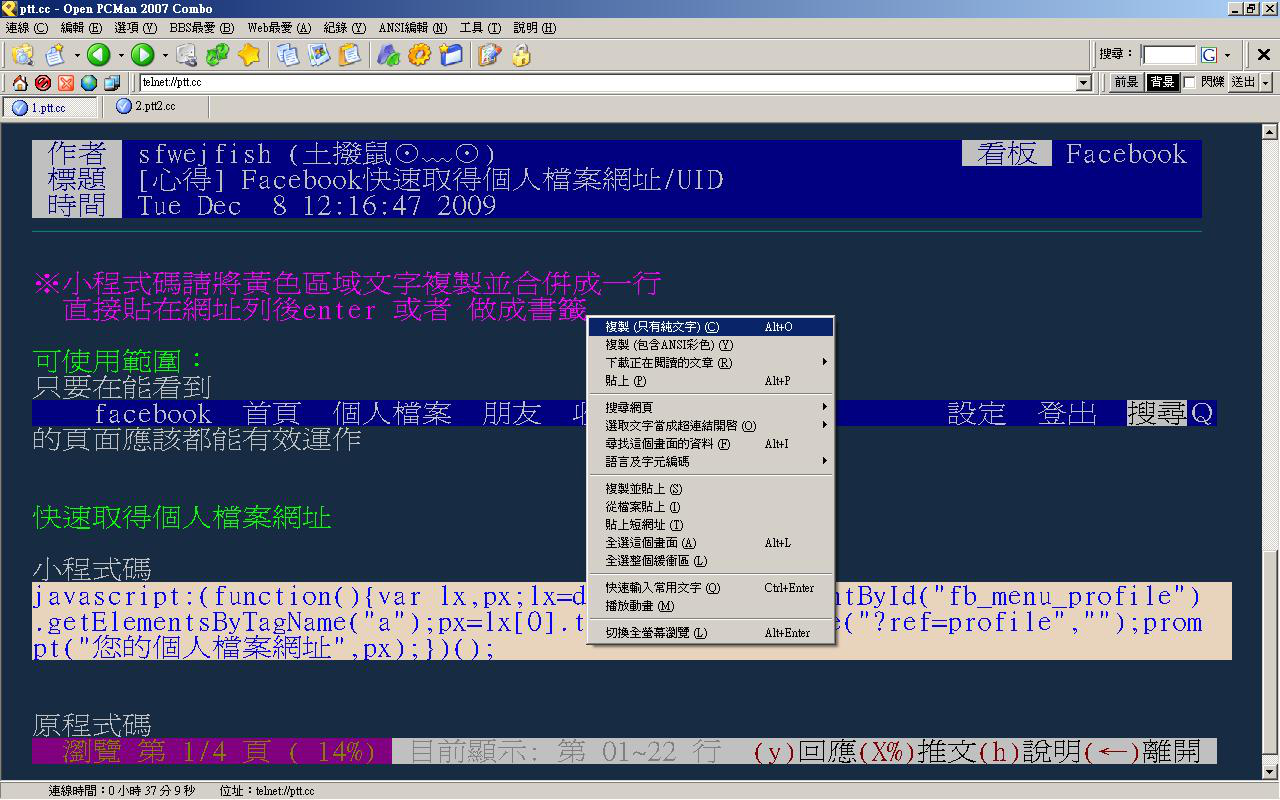Open the 工具 (T) menu
This screenshot has height=800, width=1280.
[480, 28]
